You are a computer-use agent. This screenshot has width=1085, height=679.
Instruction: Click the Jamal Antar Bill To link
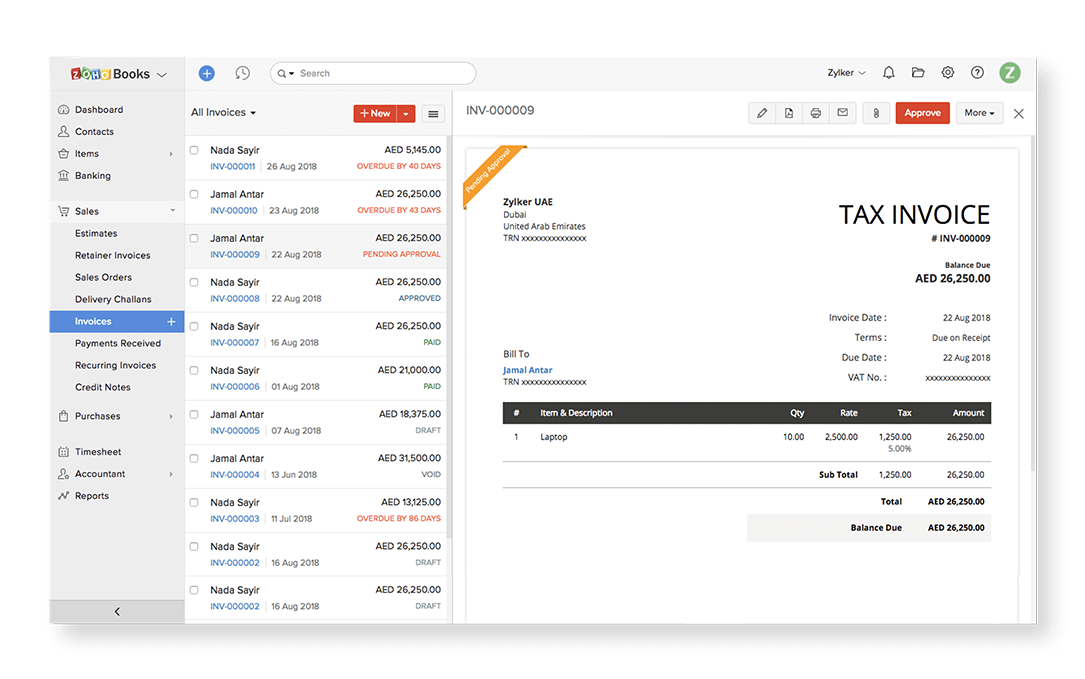pyautogui.click(x=527, y=370)
